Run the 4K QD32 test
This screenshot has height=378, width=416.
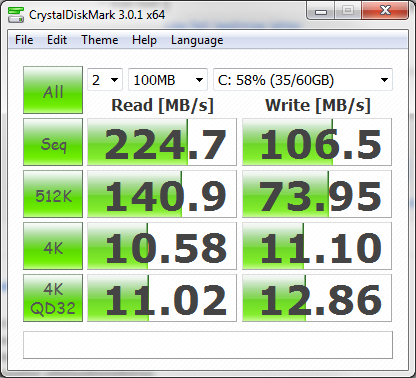(x=53, y=298)
